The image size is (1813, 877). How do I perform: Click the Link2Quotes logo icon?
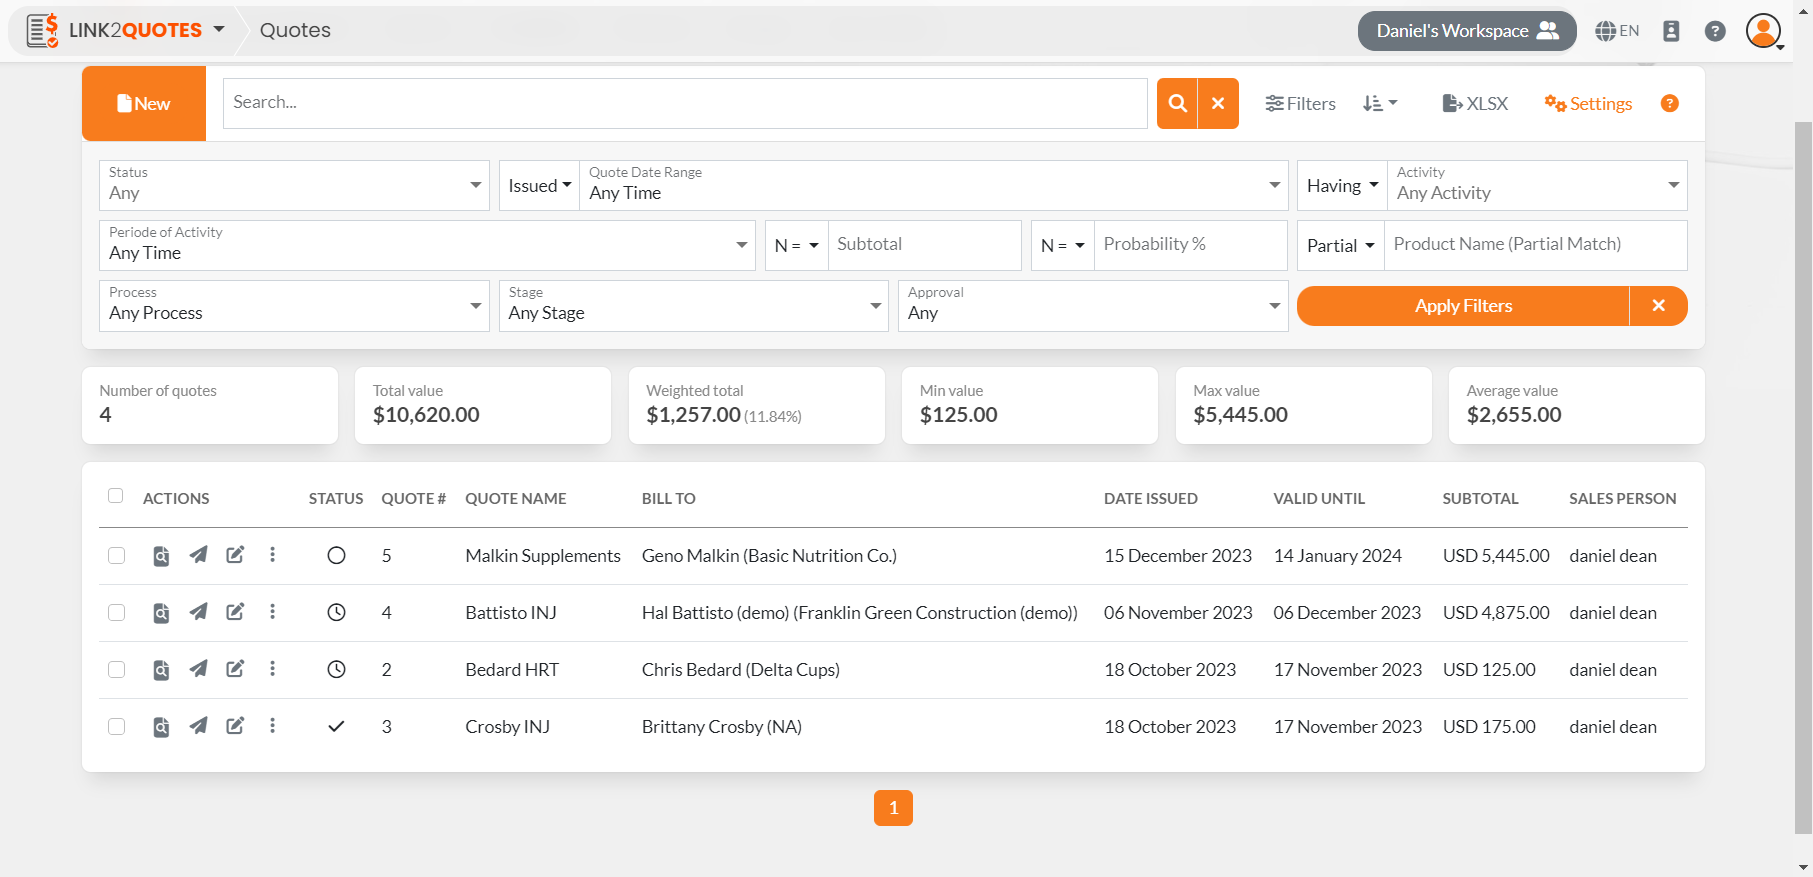(42, 31)
